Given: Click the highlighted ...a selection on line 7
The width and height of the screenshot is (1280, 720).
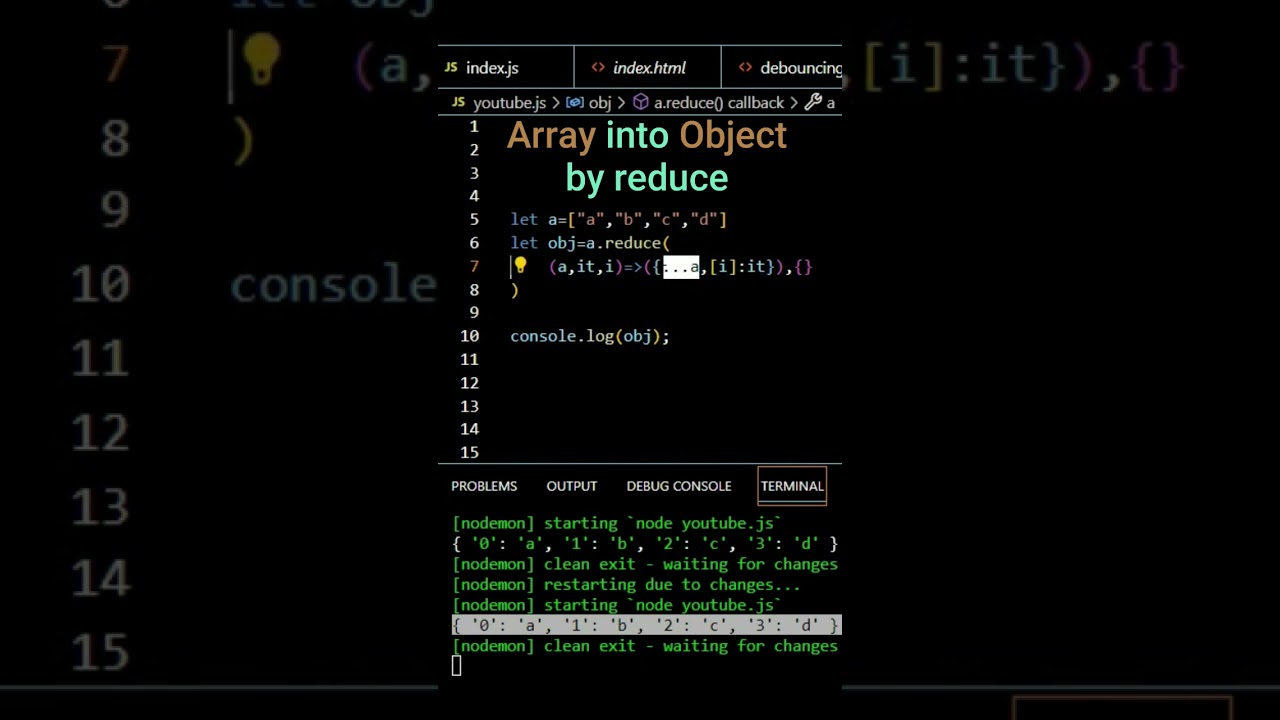Looking at the screenshot, I should (x=681, y=267).
